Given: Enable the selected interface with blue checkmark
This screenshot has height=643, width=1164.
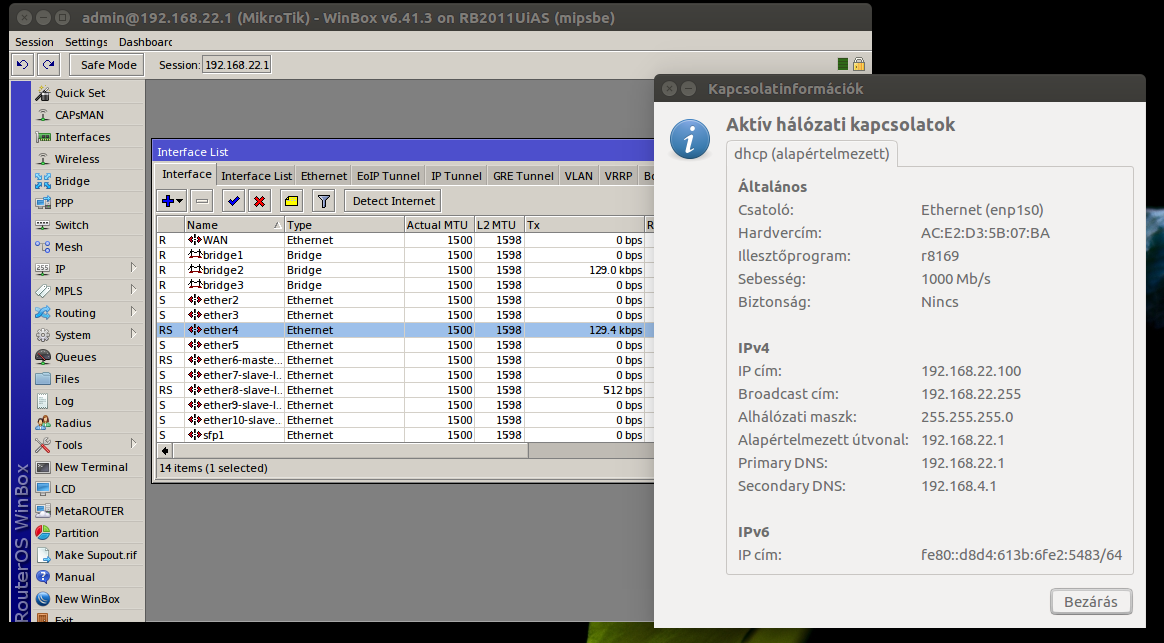Looking at the screenshot, I should click(234, 201).
